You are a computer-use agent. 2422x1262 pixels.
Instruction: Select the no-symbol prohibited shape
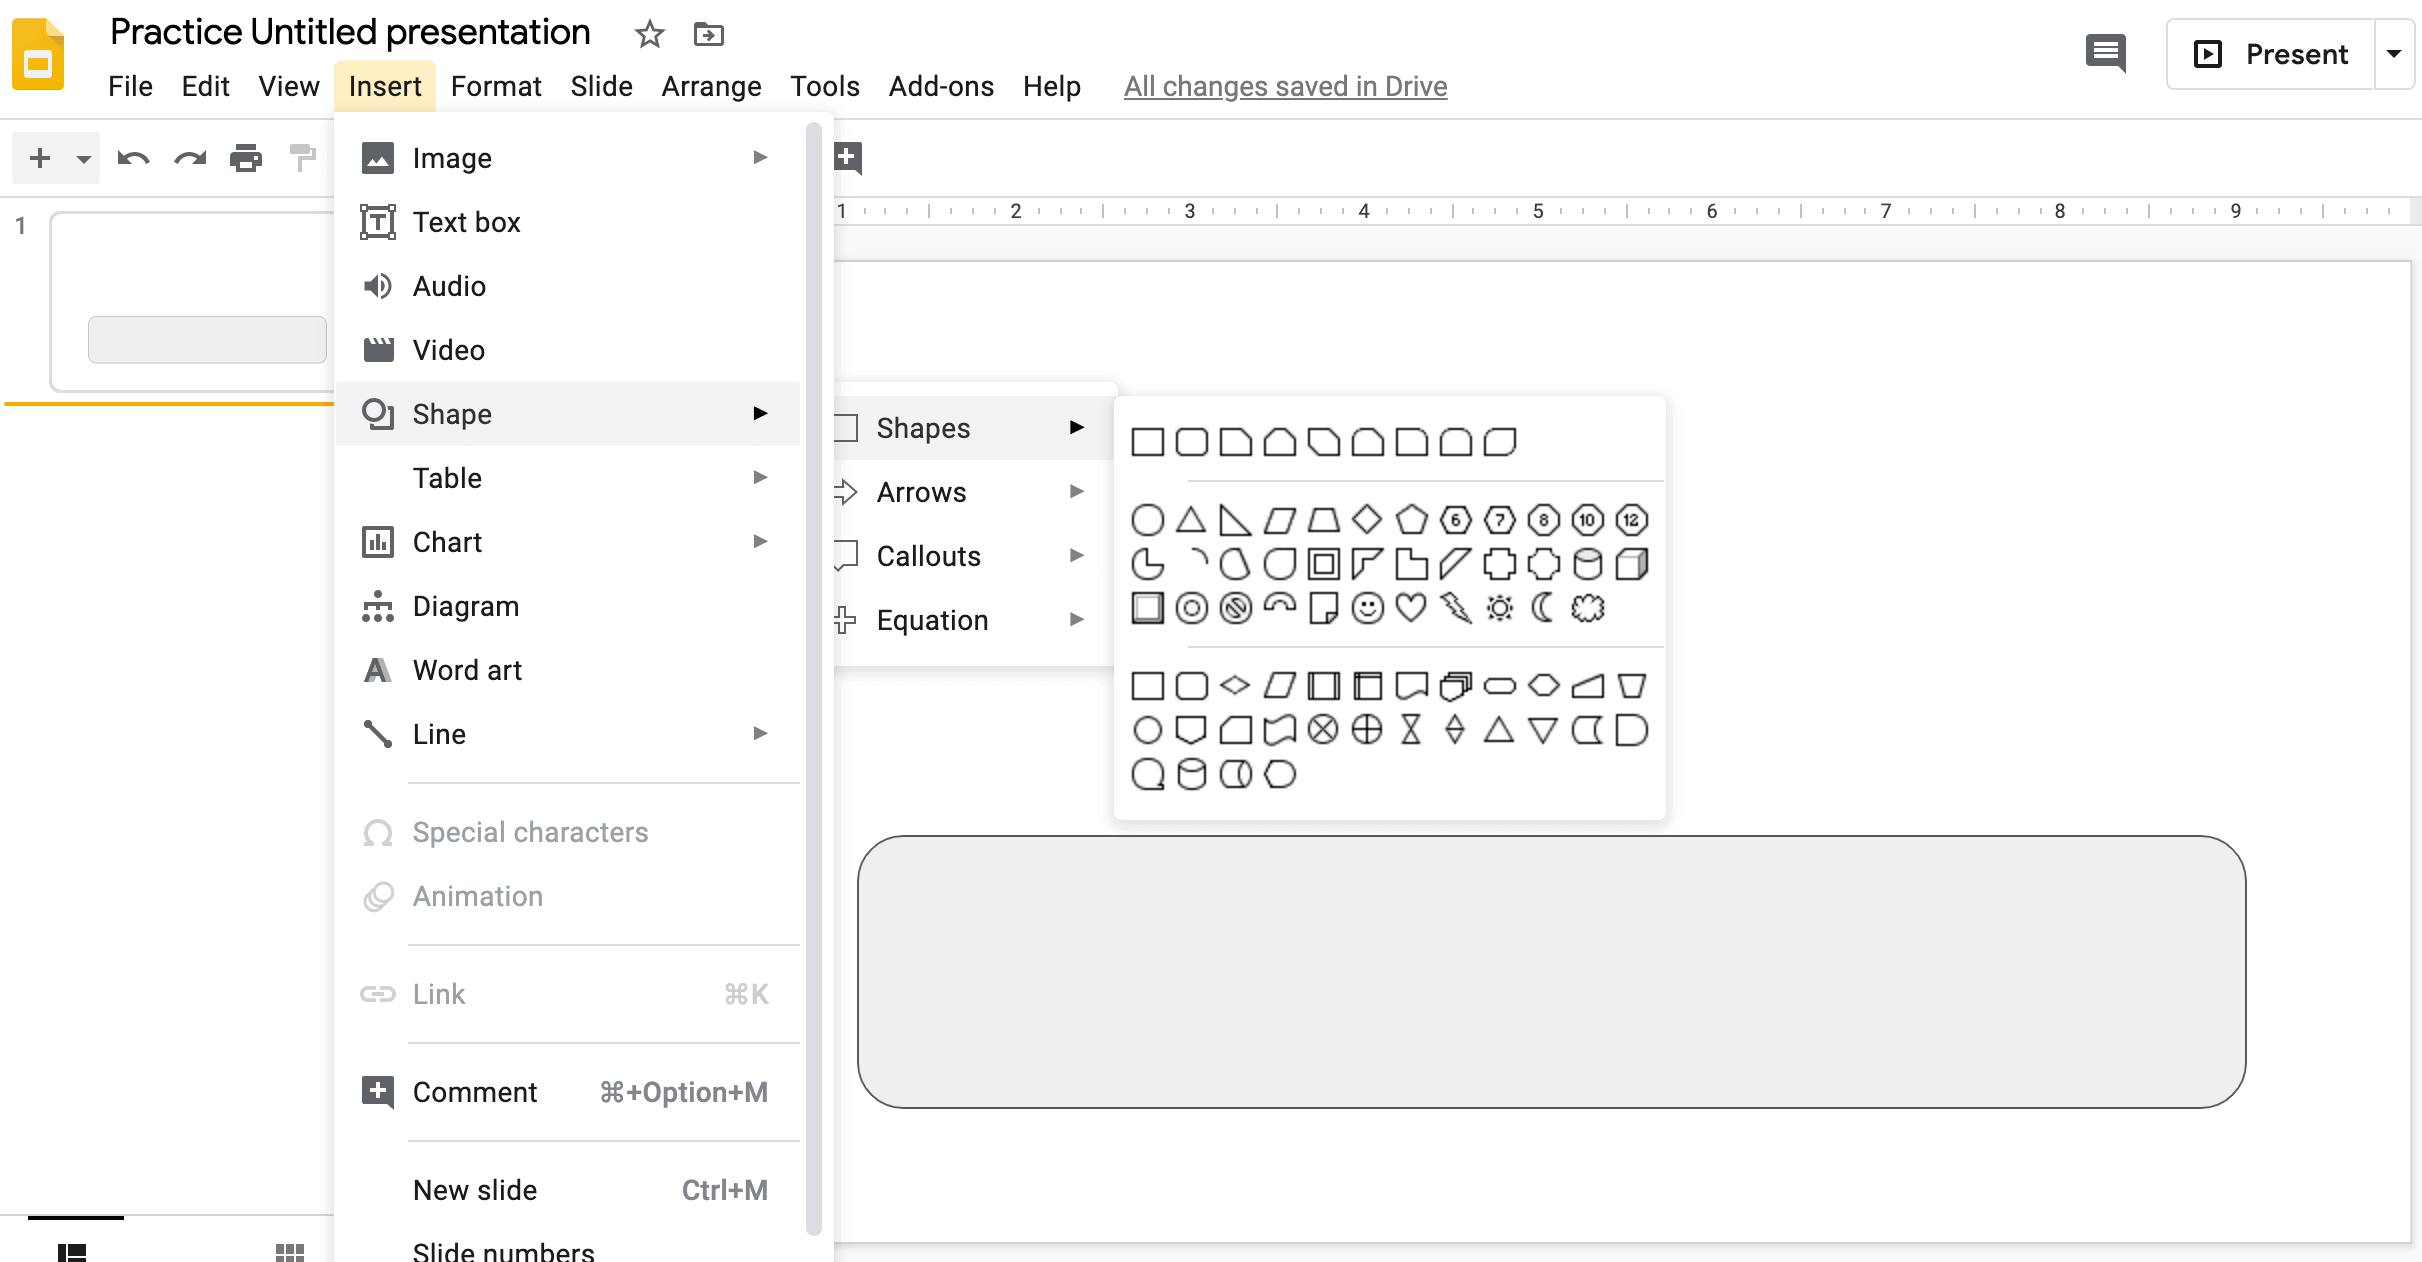point(1235,608)
